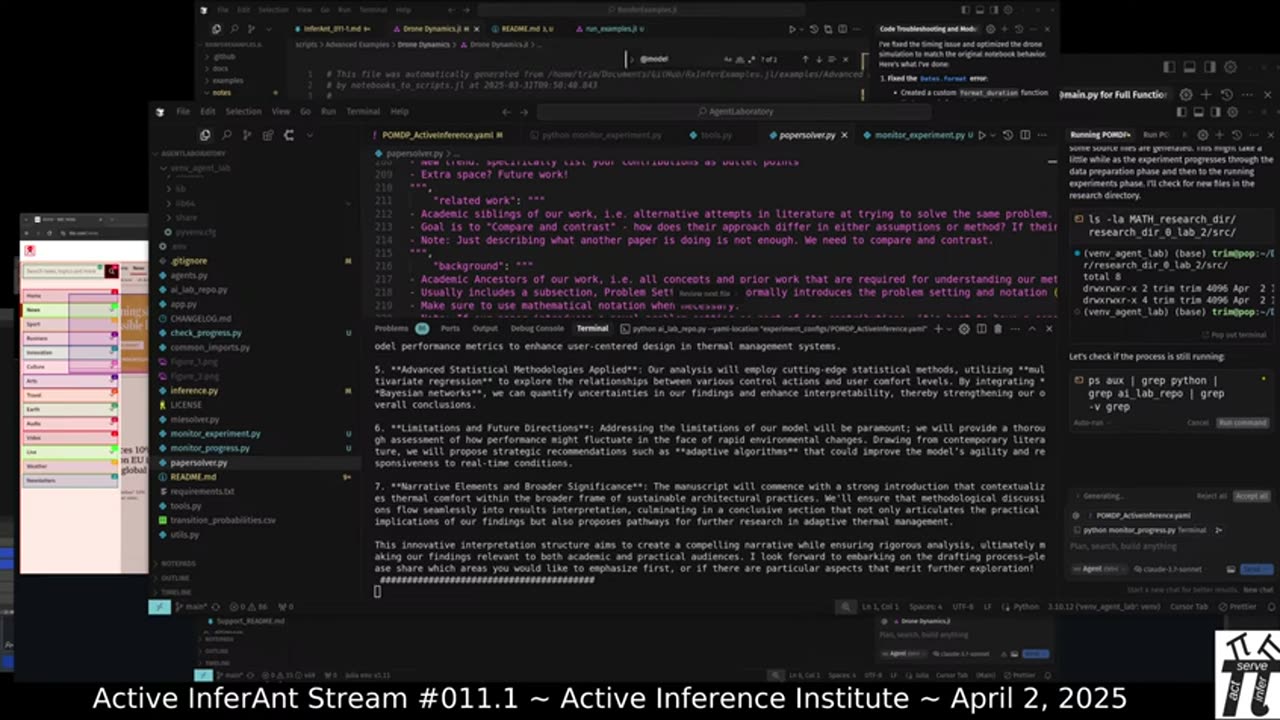The image size is (1280, 720).
Task: Click the split editor icon in editor toolbar
Action: (1025, 135)
